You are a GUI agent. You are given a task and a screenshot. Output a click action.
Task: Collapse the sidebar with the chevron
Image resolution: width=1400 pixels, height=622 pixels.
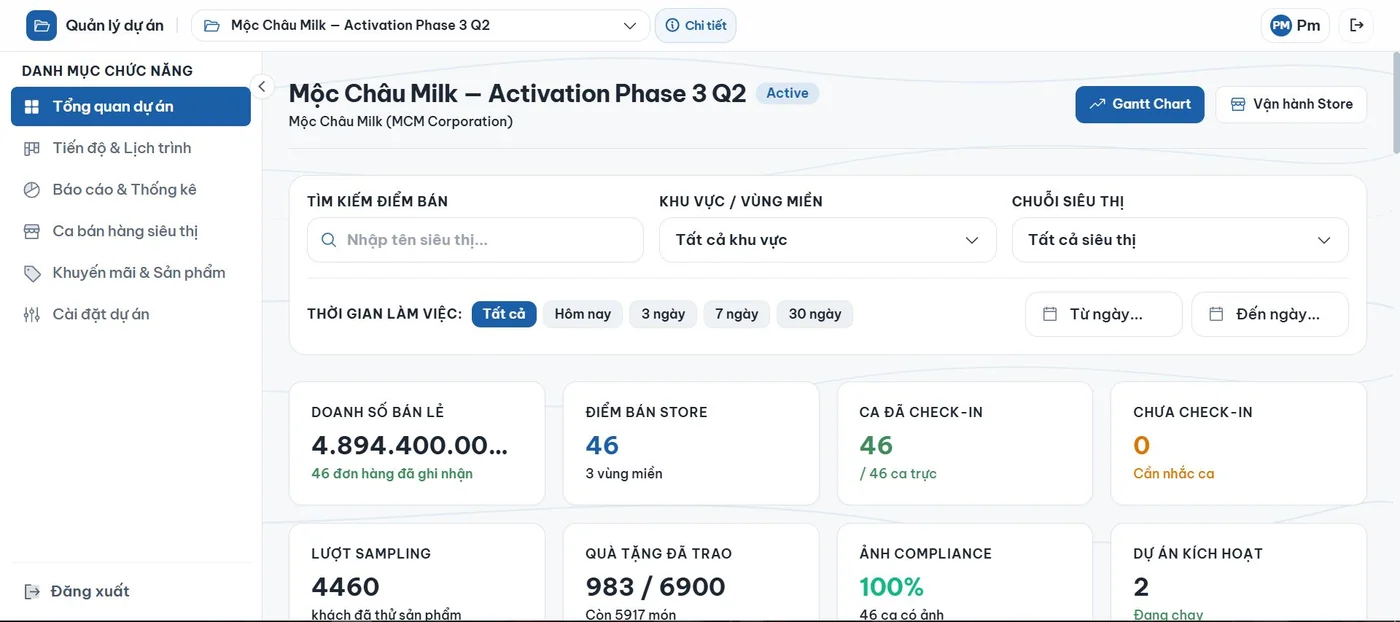pos(262,86)
